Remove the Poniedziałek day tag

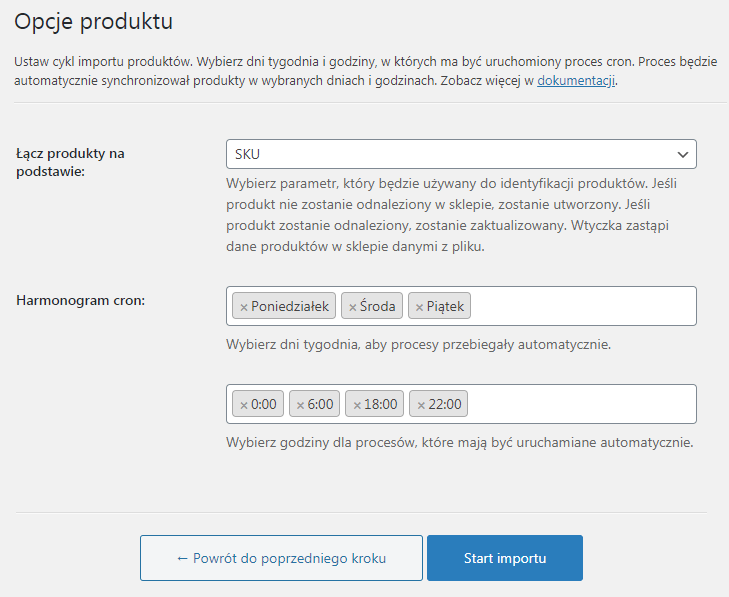click(243, 307)
